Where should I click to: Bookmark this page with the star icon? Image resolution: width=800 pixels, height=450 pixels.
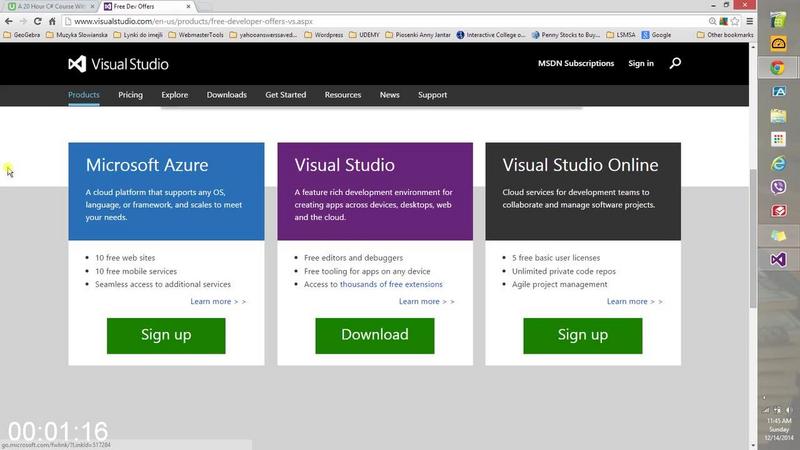point(735,21)
